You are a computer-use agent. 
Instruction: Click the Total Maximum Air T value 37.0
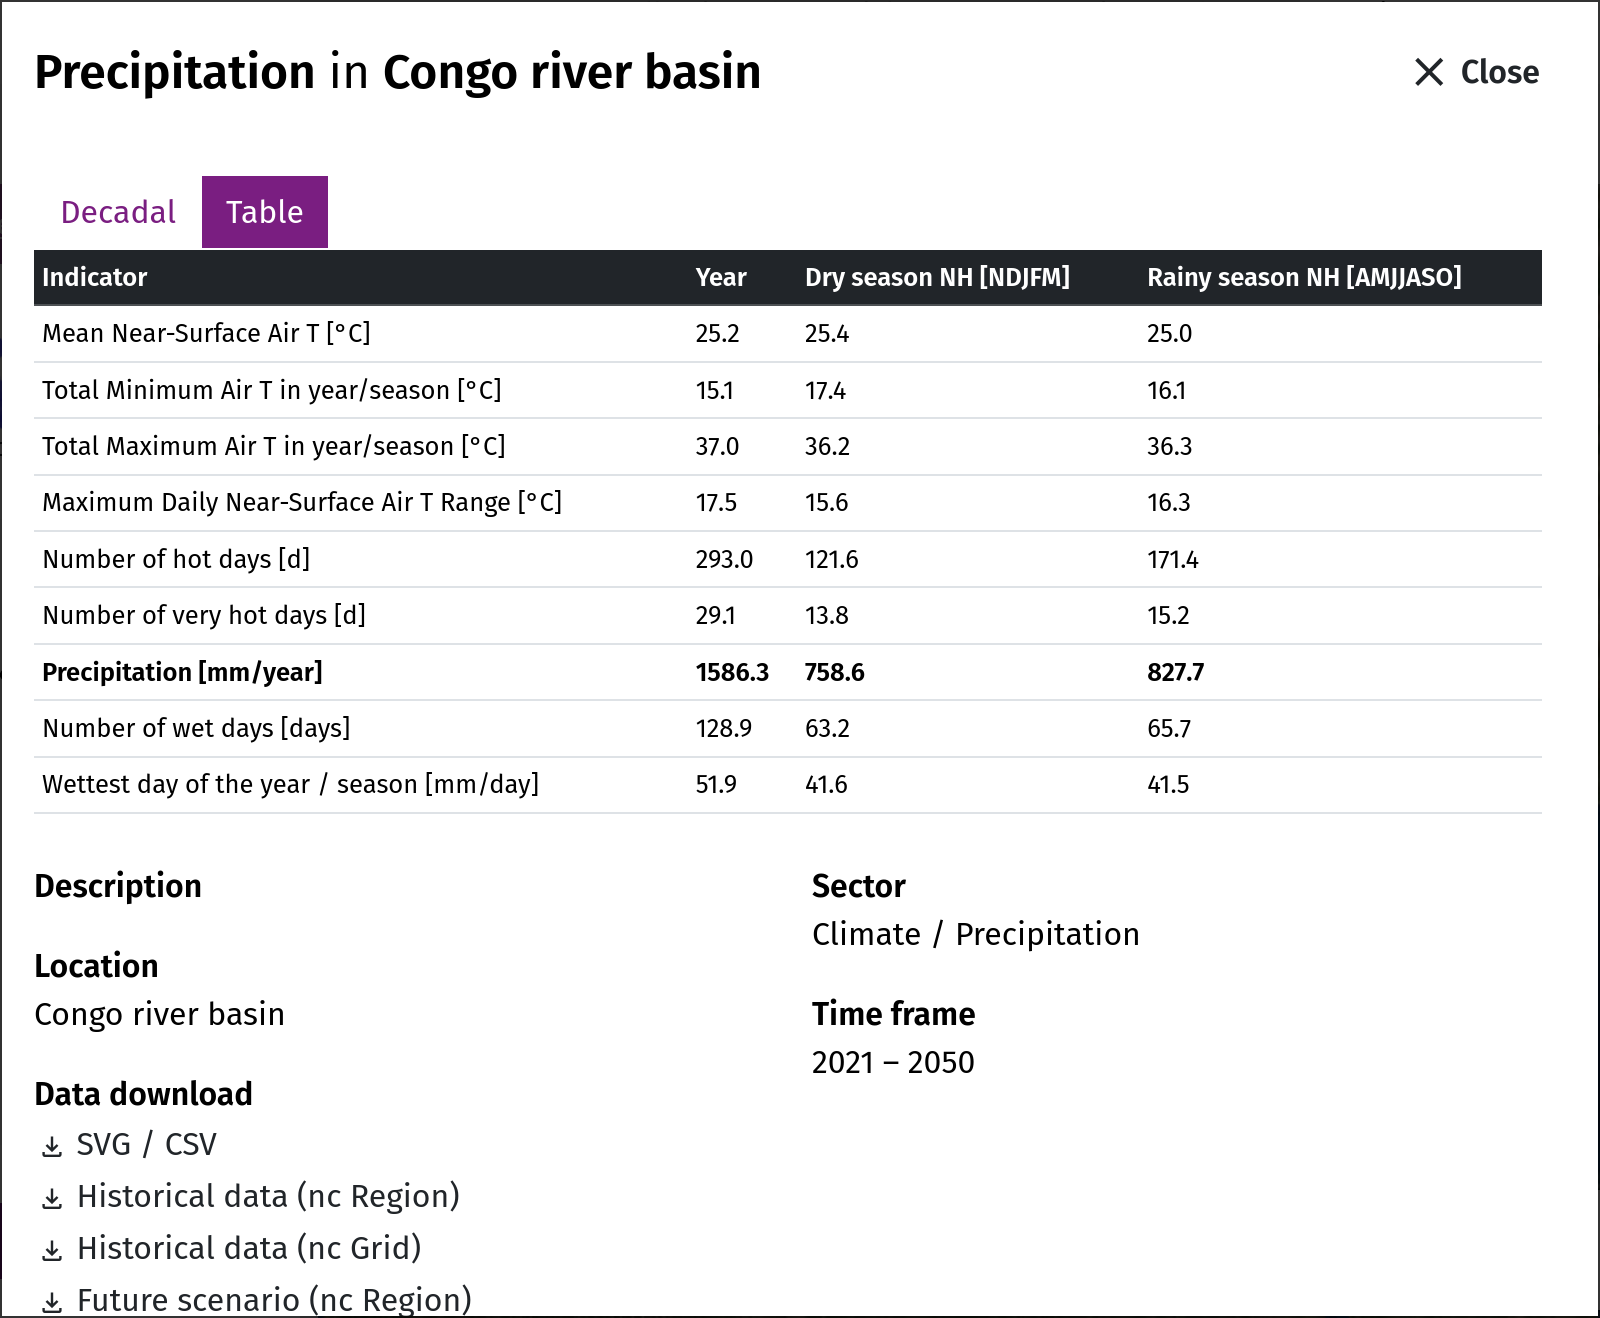[x=717, y=446]
